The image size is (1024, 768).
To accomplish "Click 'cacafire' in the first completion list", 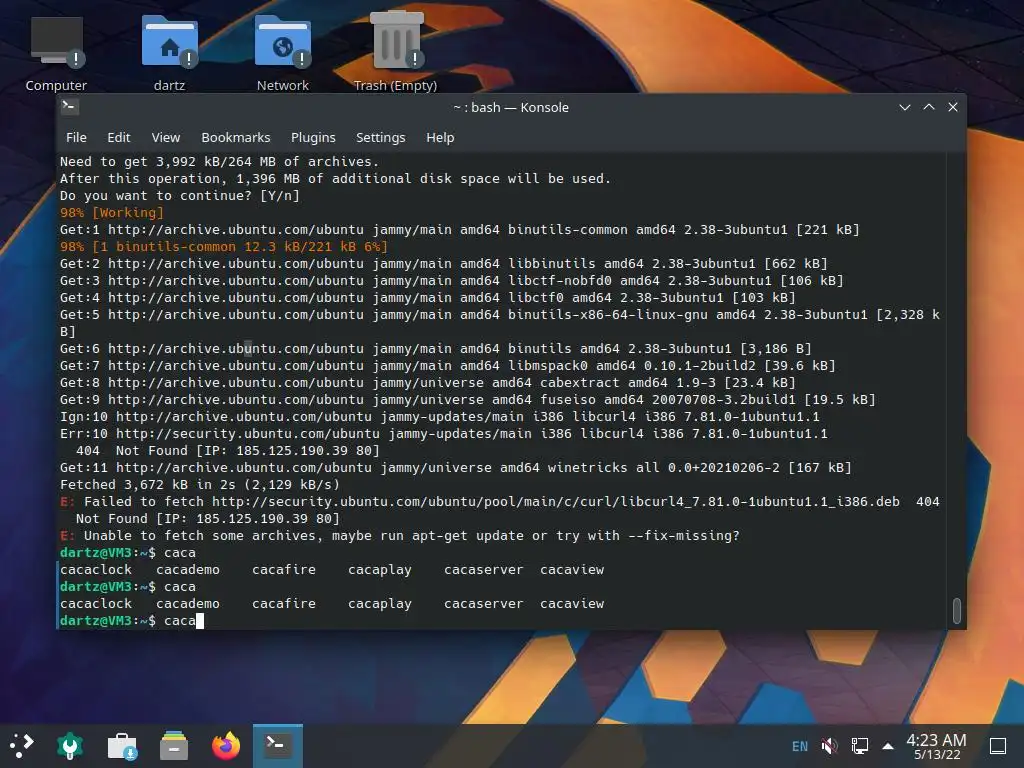I will (x=284, y=569).
